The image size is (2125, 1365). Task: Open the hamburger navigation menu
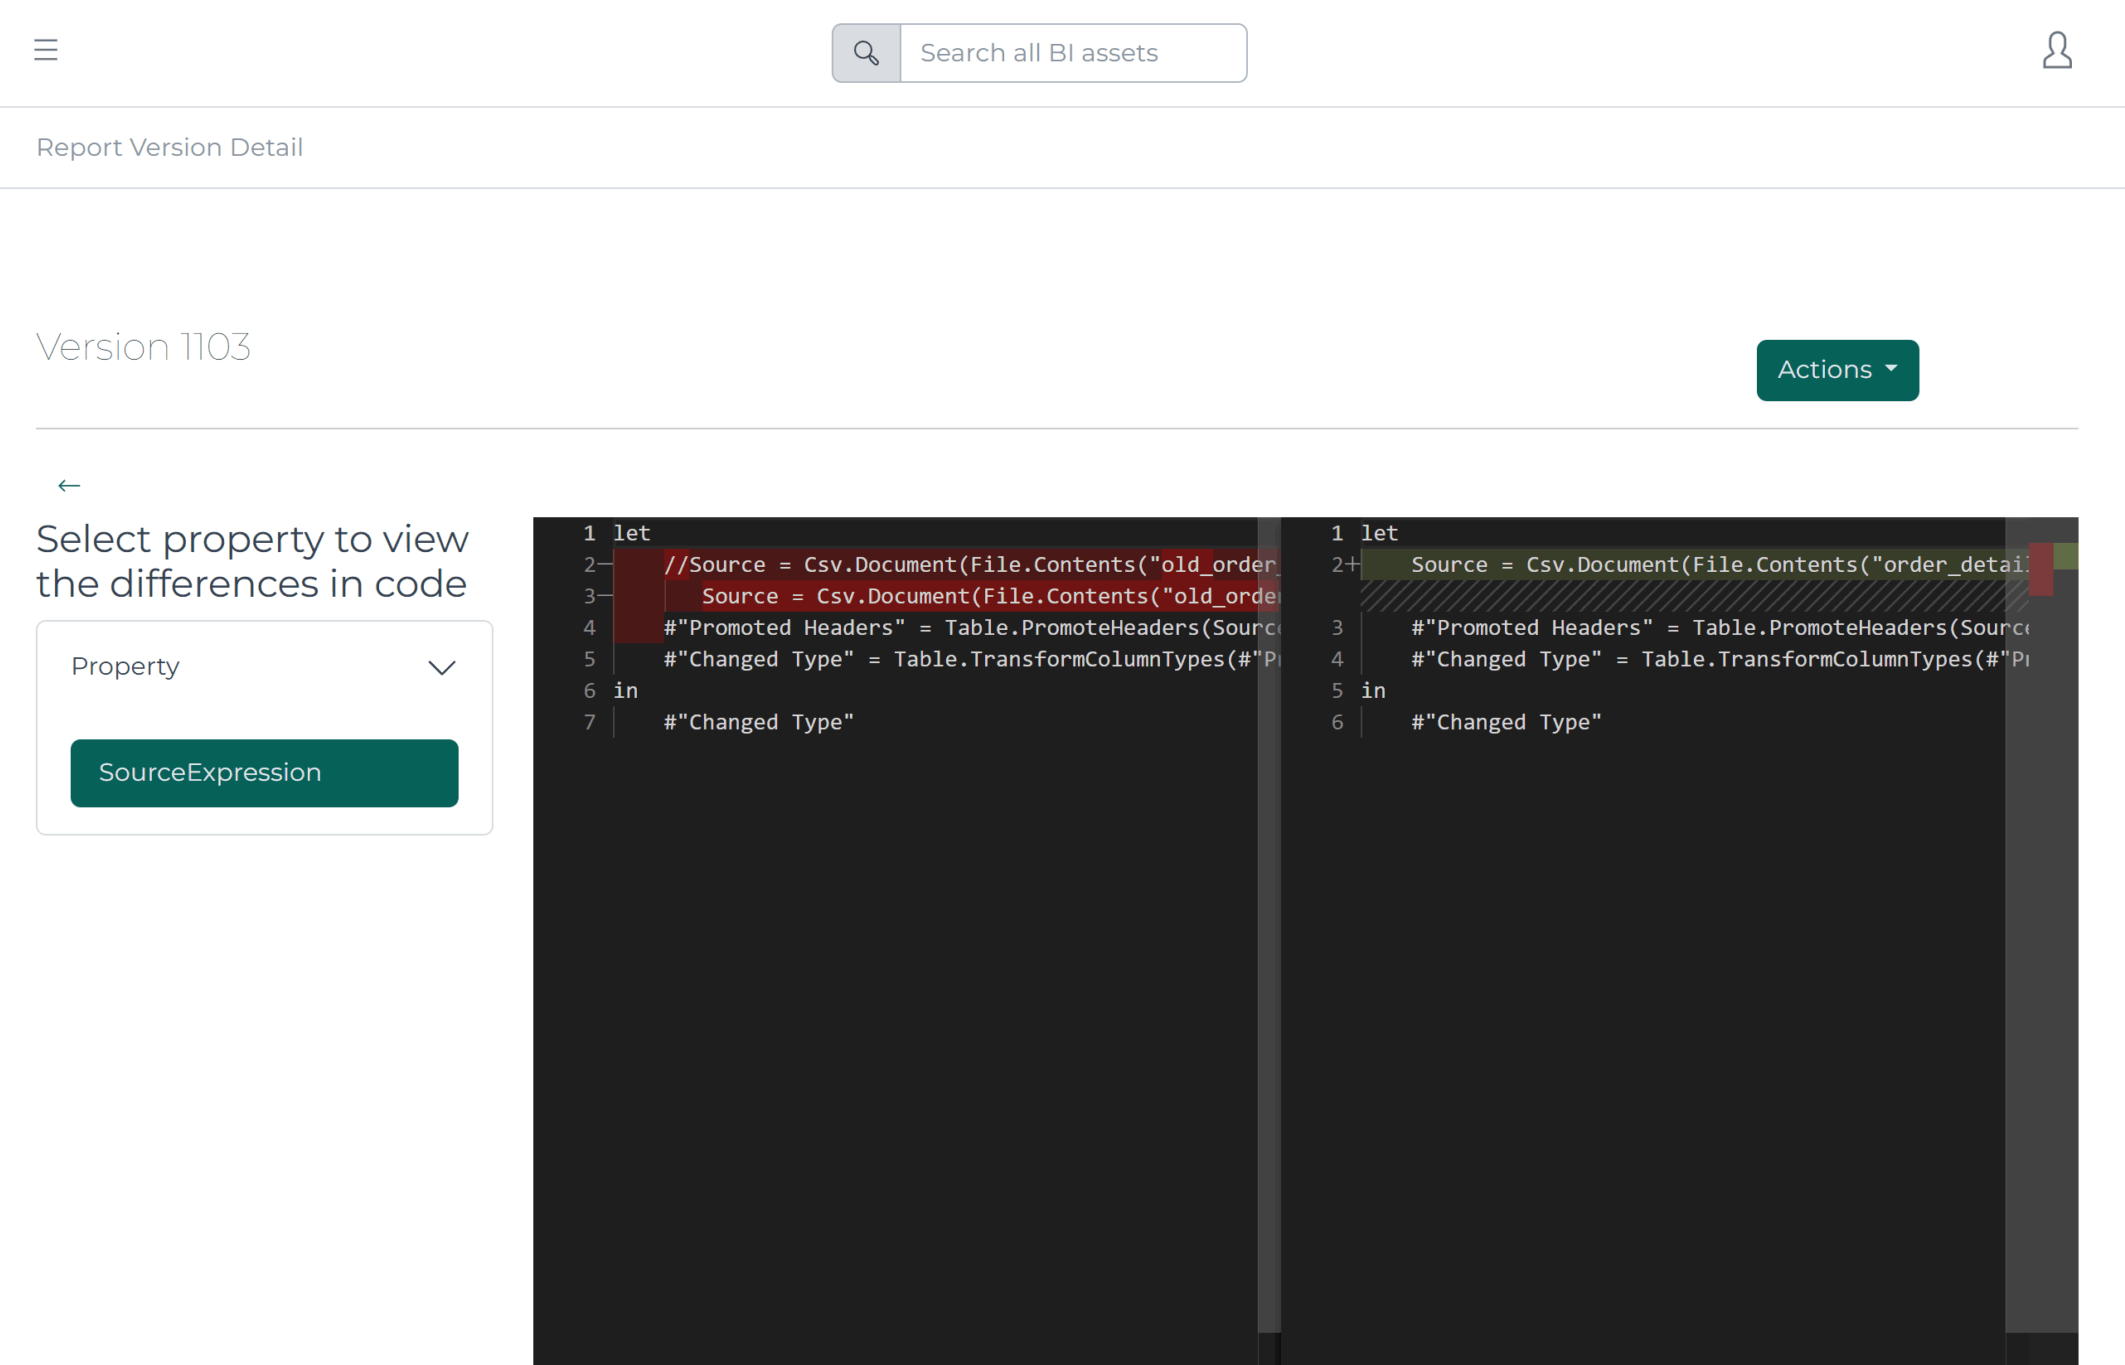pyautogui.click(x=46, y=50)
